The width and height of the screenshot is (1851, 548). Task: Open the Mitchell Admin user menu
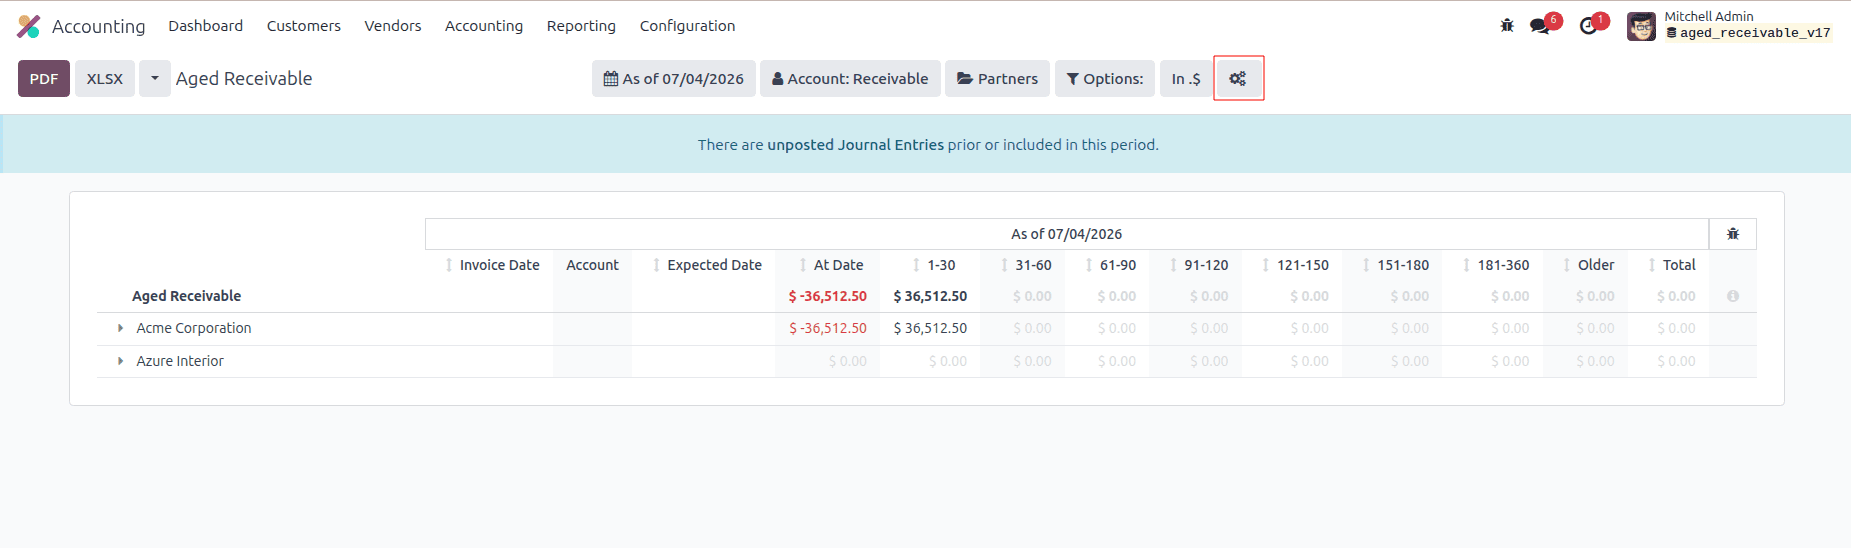(1730, 26)
